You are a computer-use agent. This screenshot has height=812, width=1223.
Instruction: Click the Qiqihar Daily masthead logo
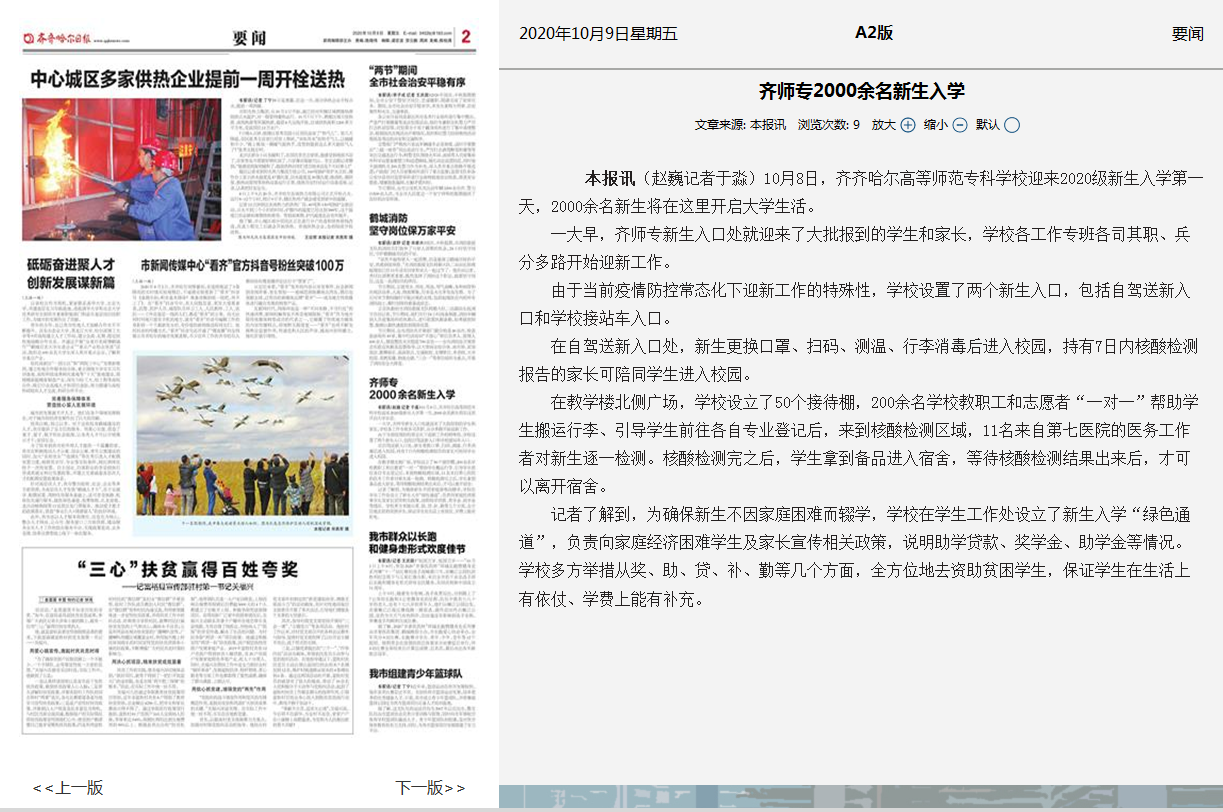tap(58, 39)
